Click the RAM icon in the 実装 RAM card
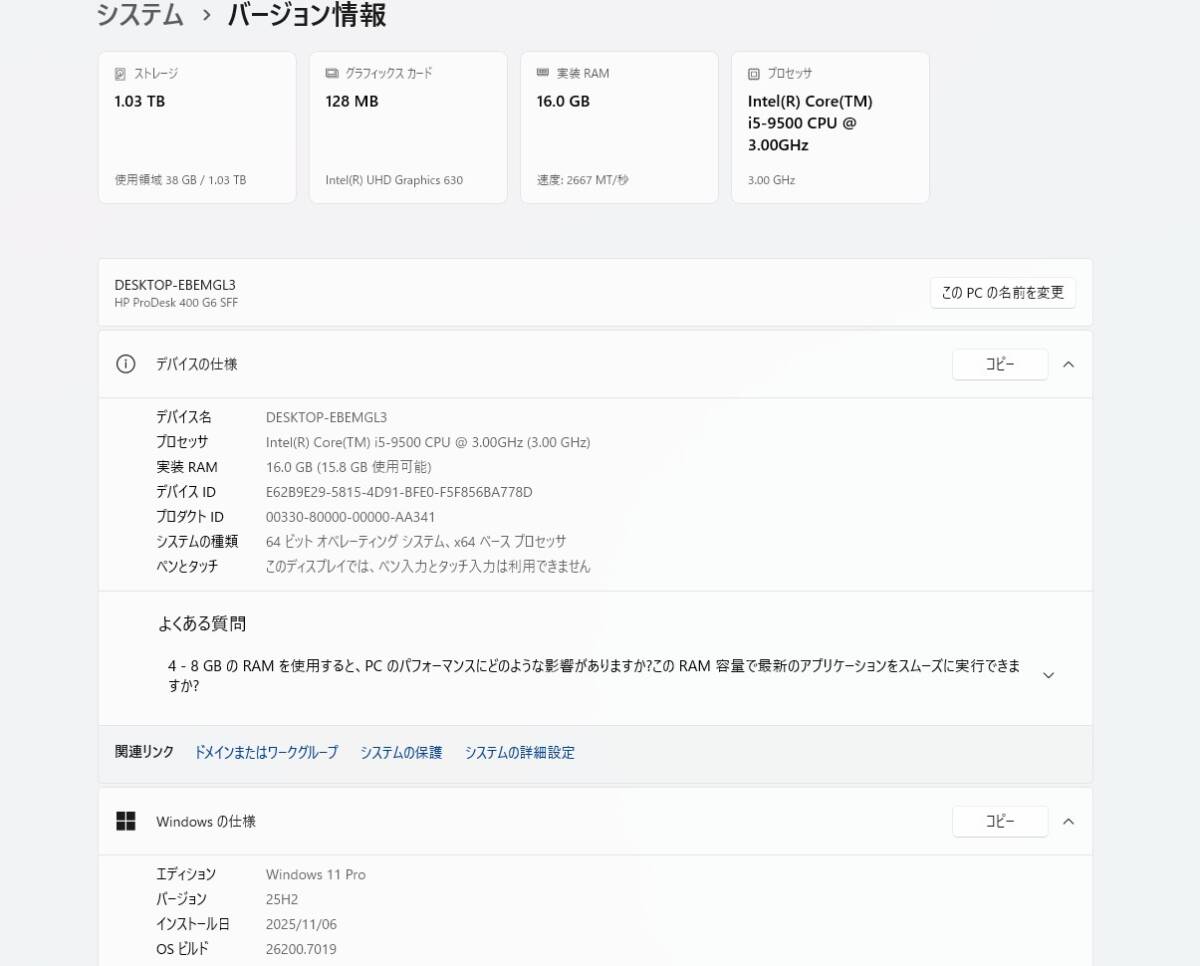The width and height of the screenshot is (1200, 966). (542, 74)
